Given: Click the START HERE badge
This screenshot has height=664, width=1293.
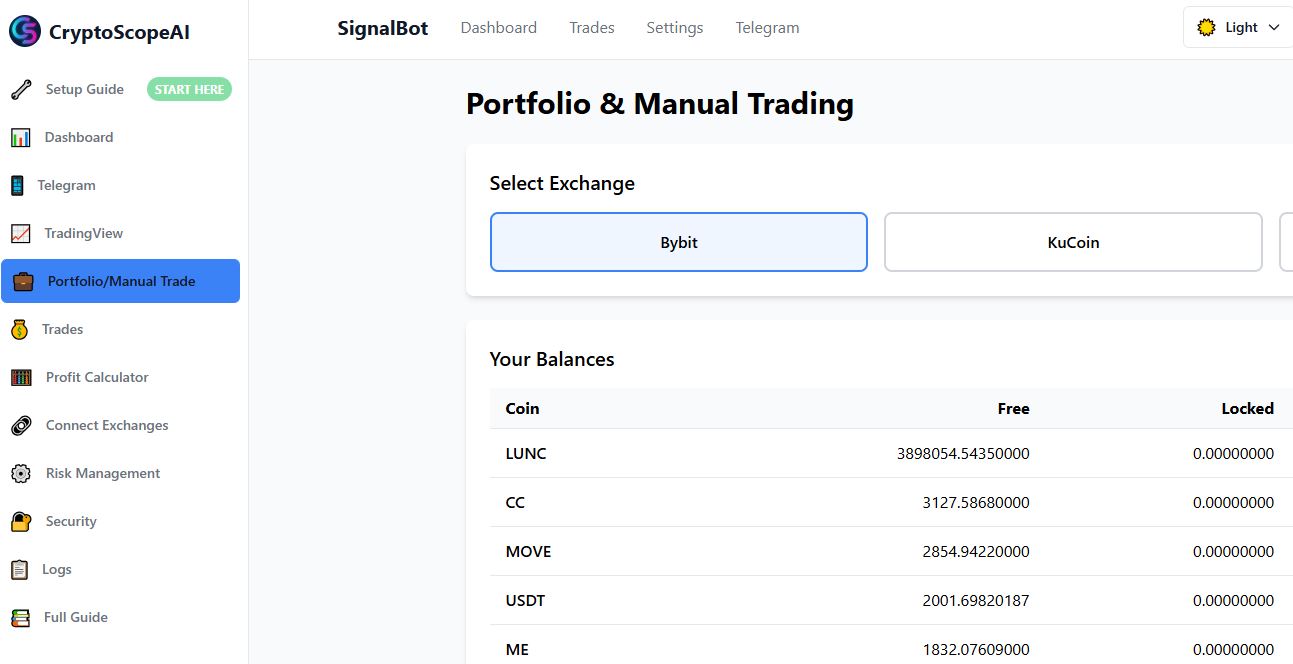Looking at the screenshot, I should [x=189, y=88].
